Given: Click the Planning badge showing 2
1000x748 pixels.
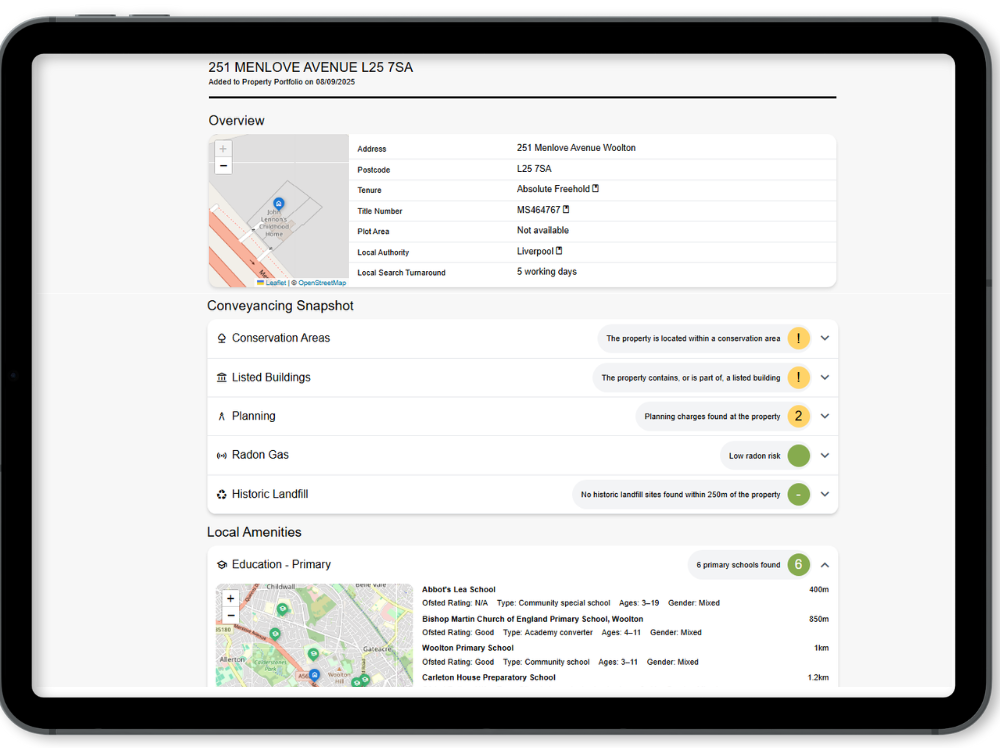Looking at the screenshot, I should point(798,416).
